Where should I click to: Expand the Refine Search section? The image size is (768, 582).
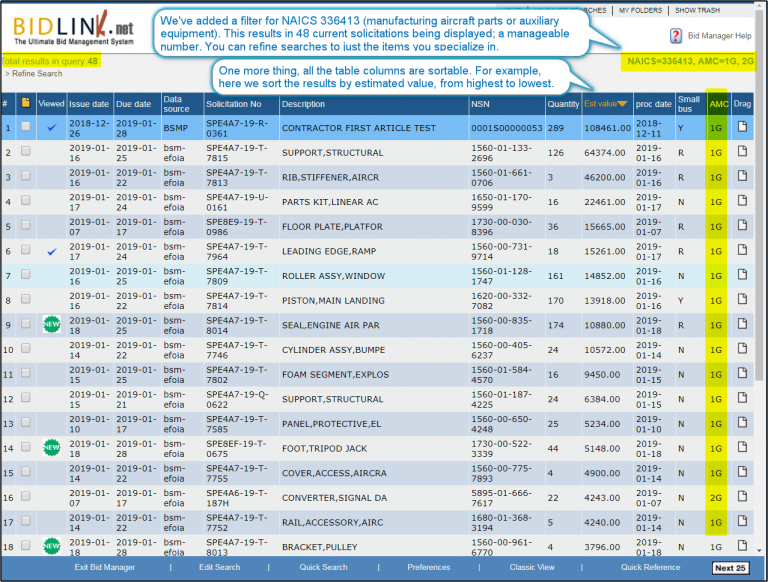tap(36, 74)
